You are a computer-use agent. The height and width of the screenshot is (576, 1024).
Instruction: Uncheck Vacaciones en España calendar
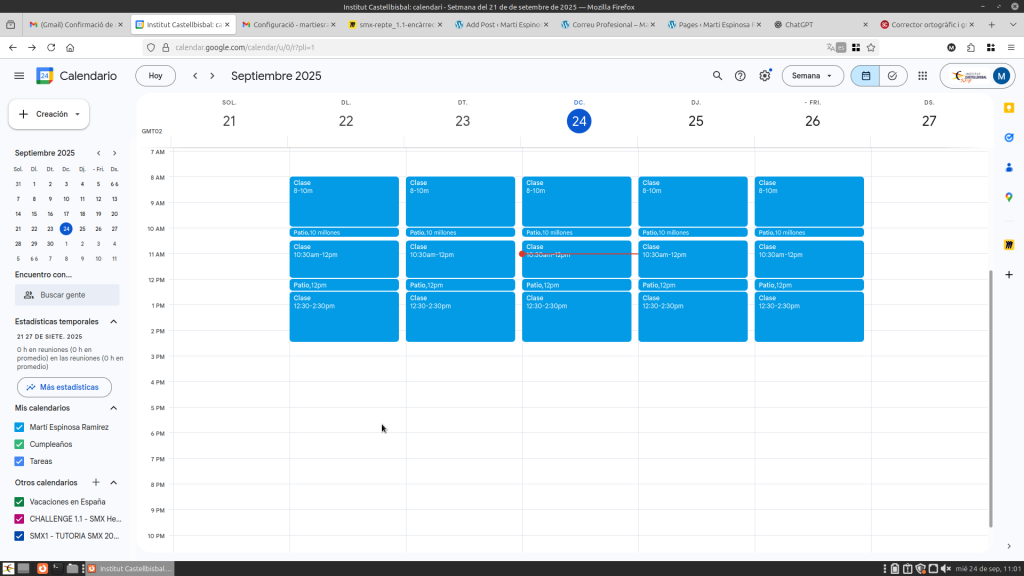19,502
